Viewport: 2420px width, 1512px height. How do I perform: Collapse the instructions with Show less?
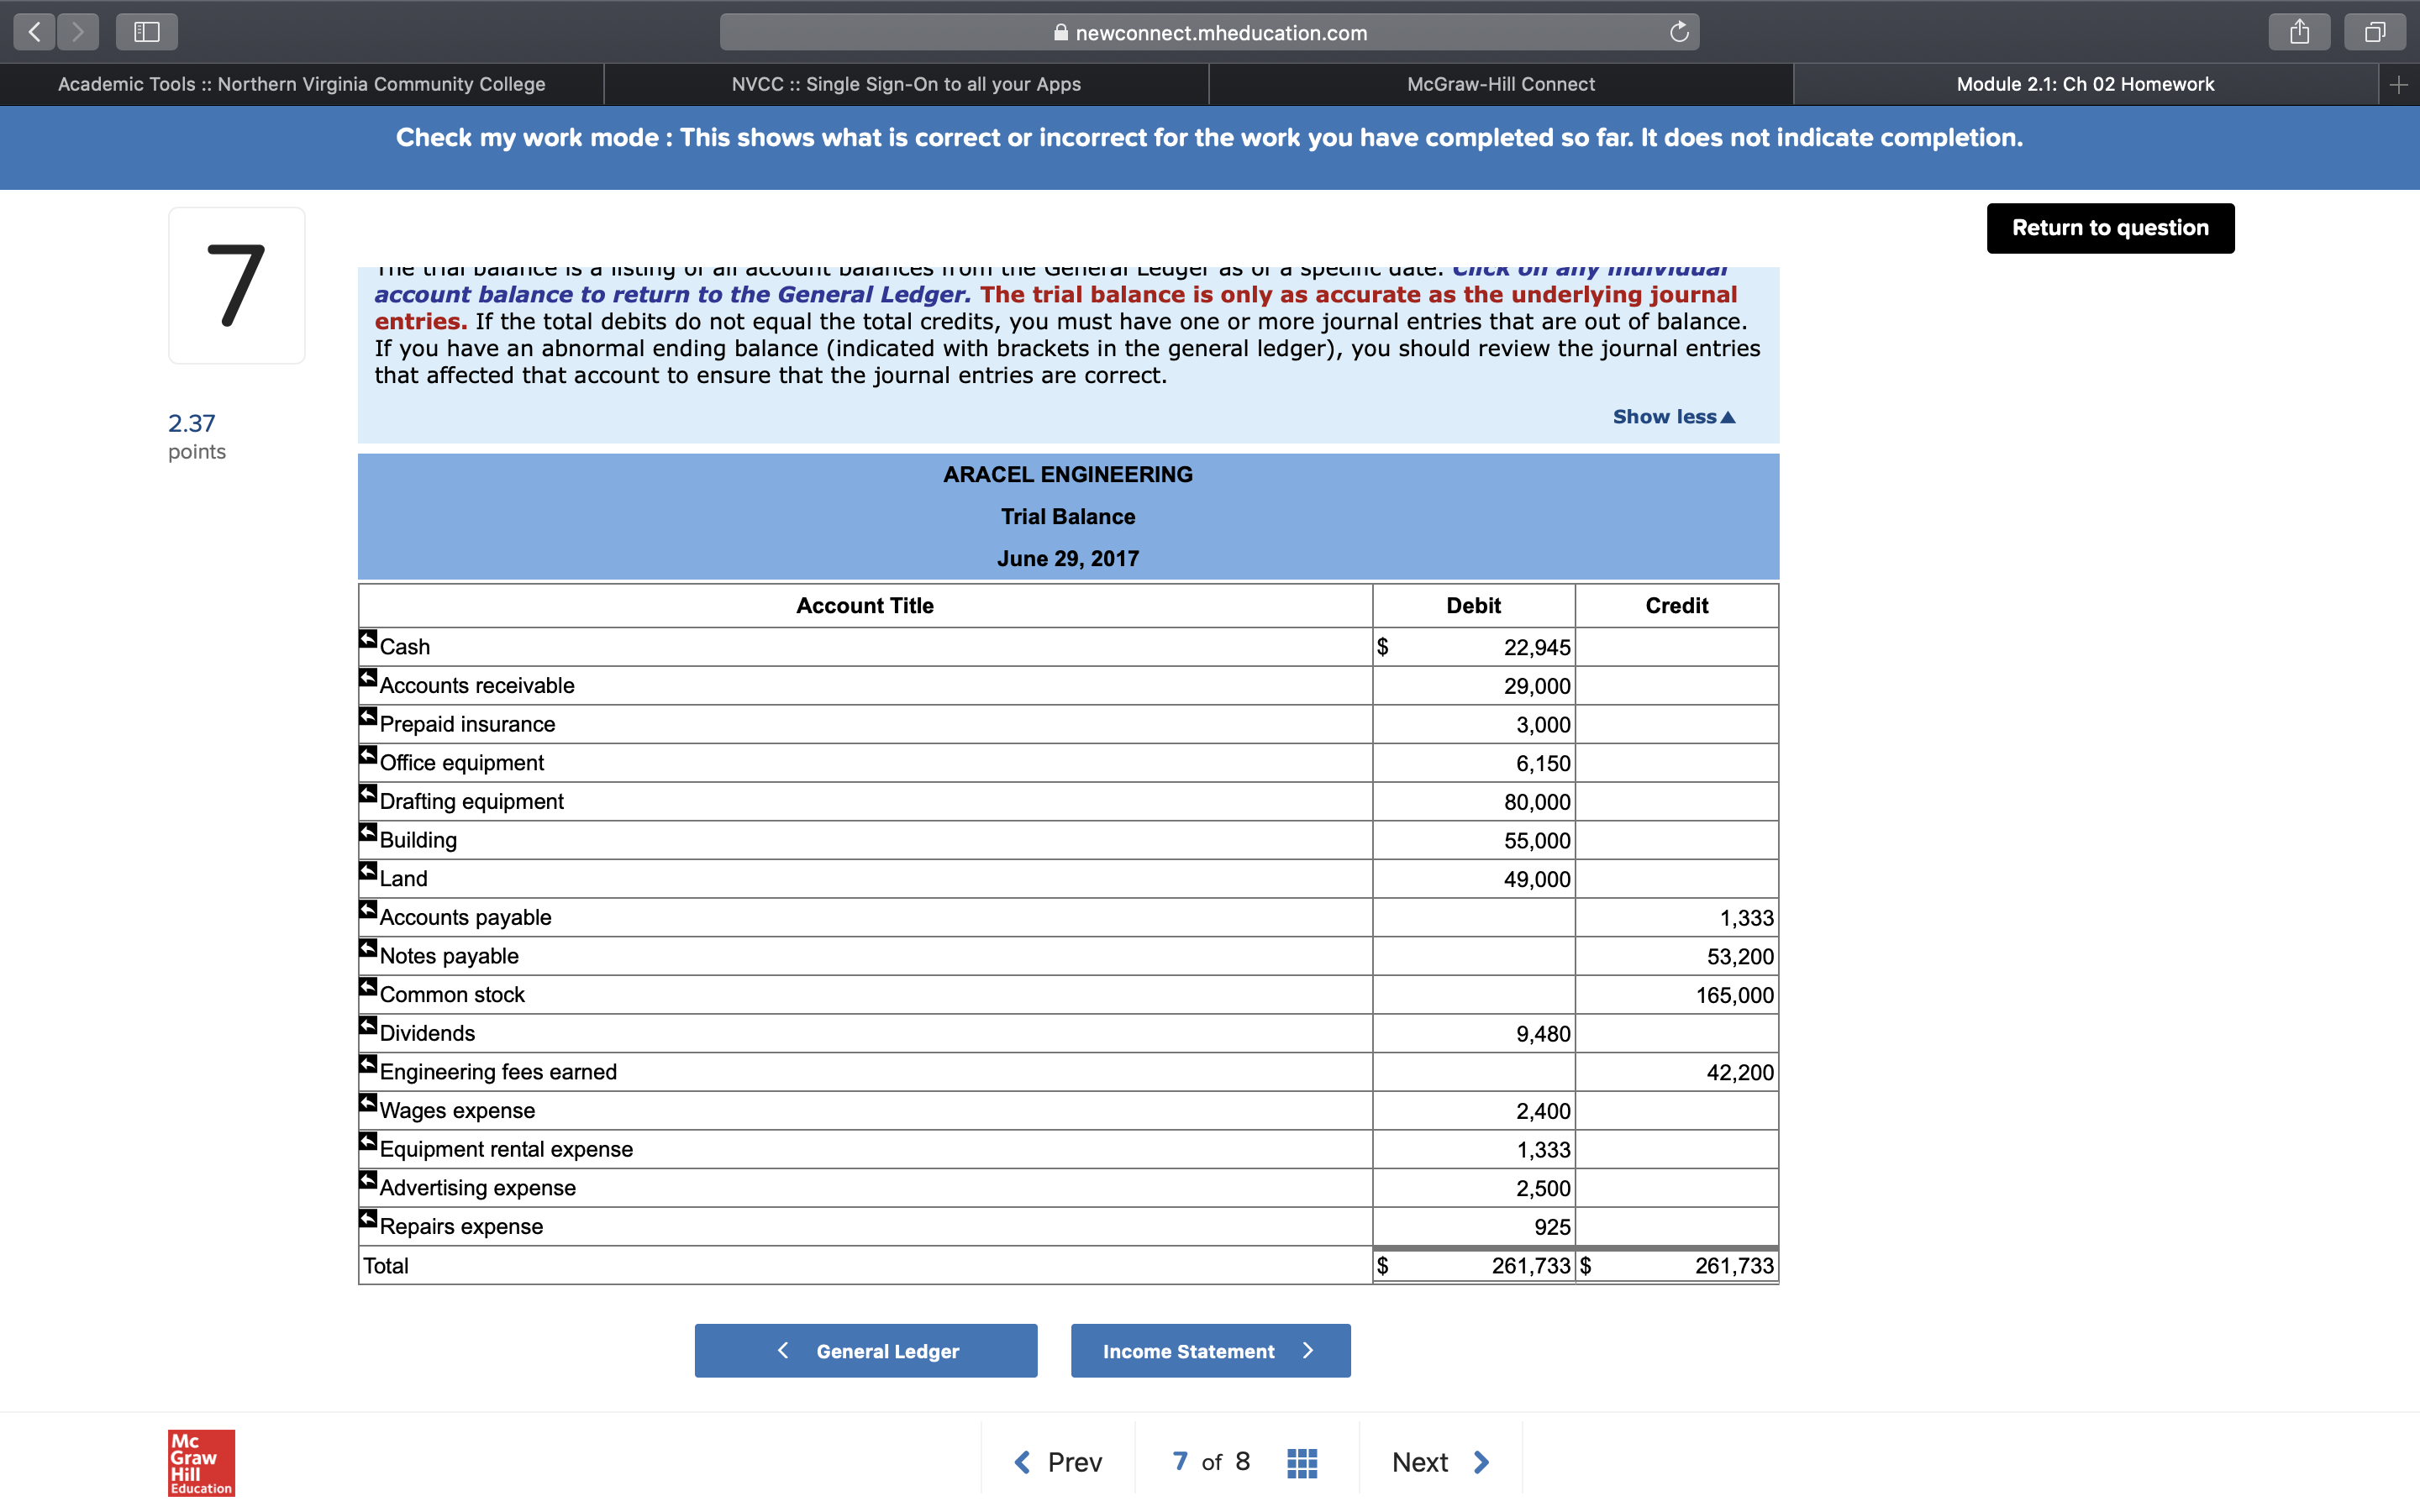tap(1672, 416)
